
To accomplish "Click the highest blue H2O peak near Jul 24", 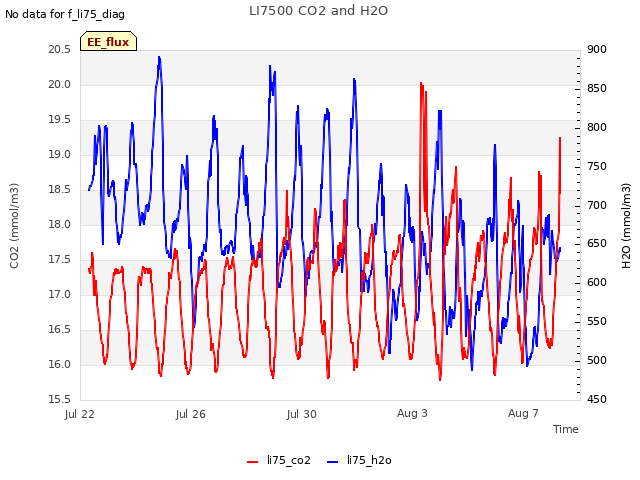I will [159, 58].
